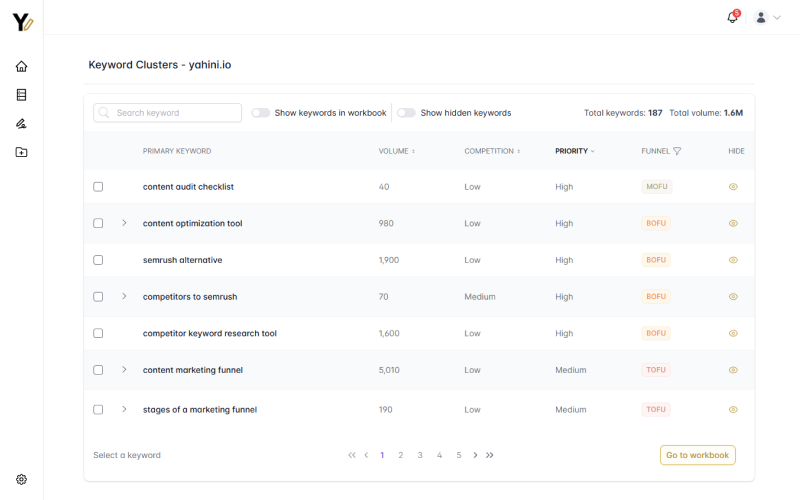Image resolution: width=800 pixels, height=500 pixels.
Task: Click the Funnel column header label
Action: tap(656, 151)
